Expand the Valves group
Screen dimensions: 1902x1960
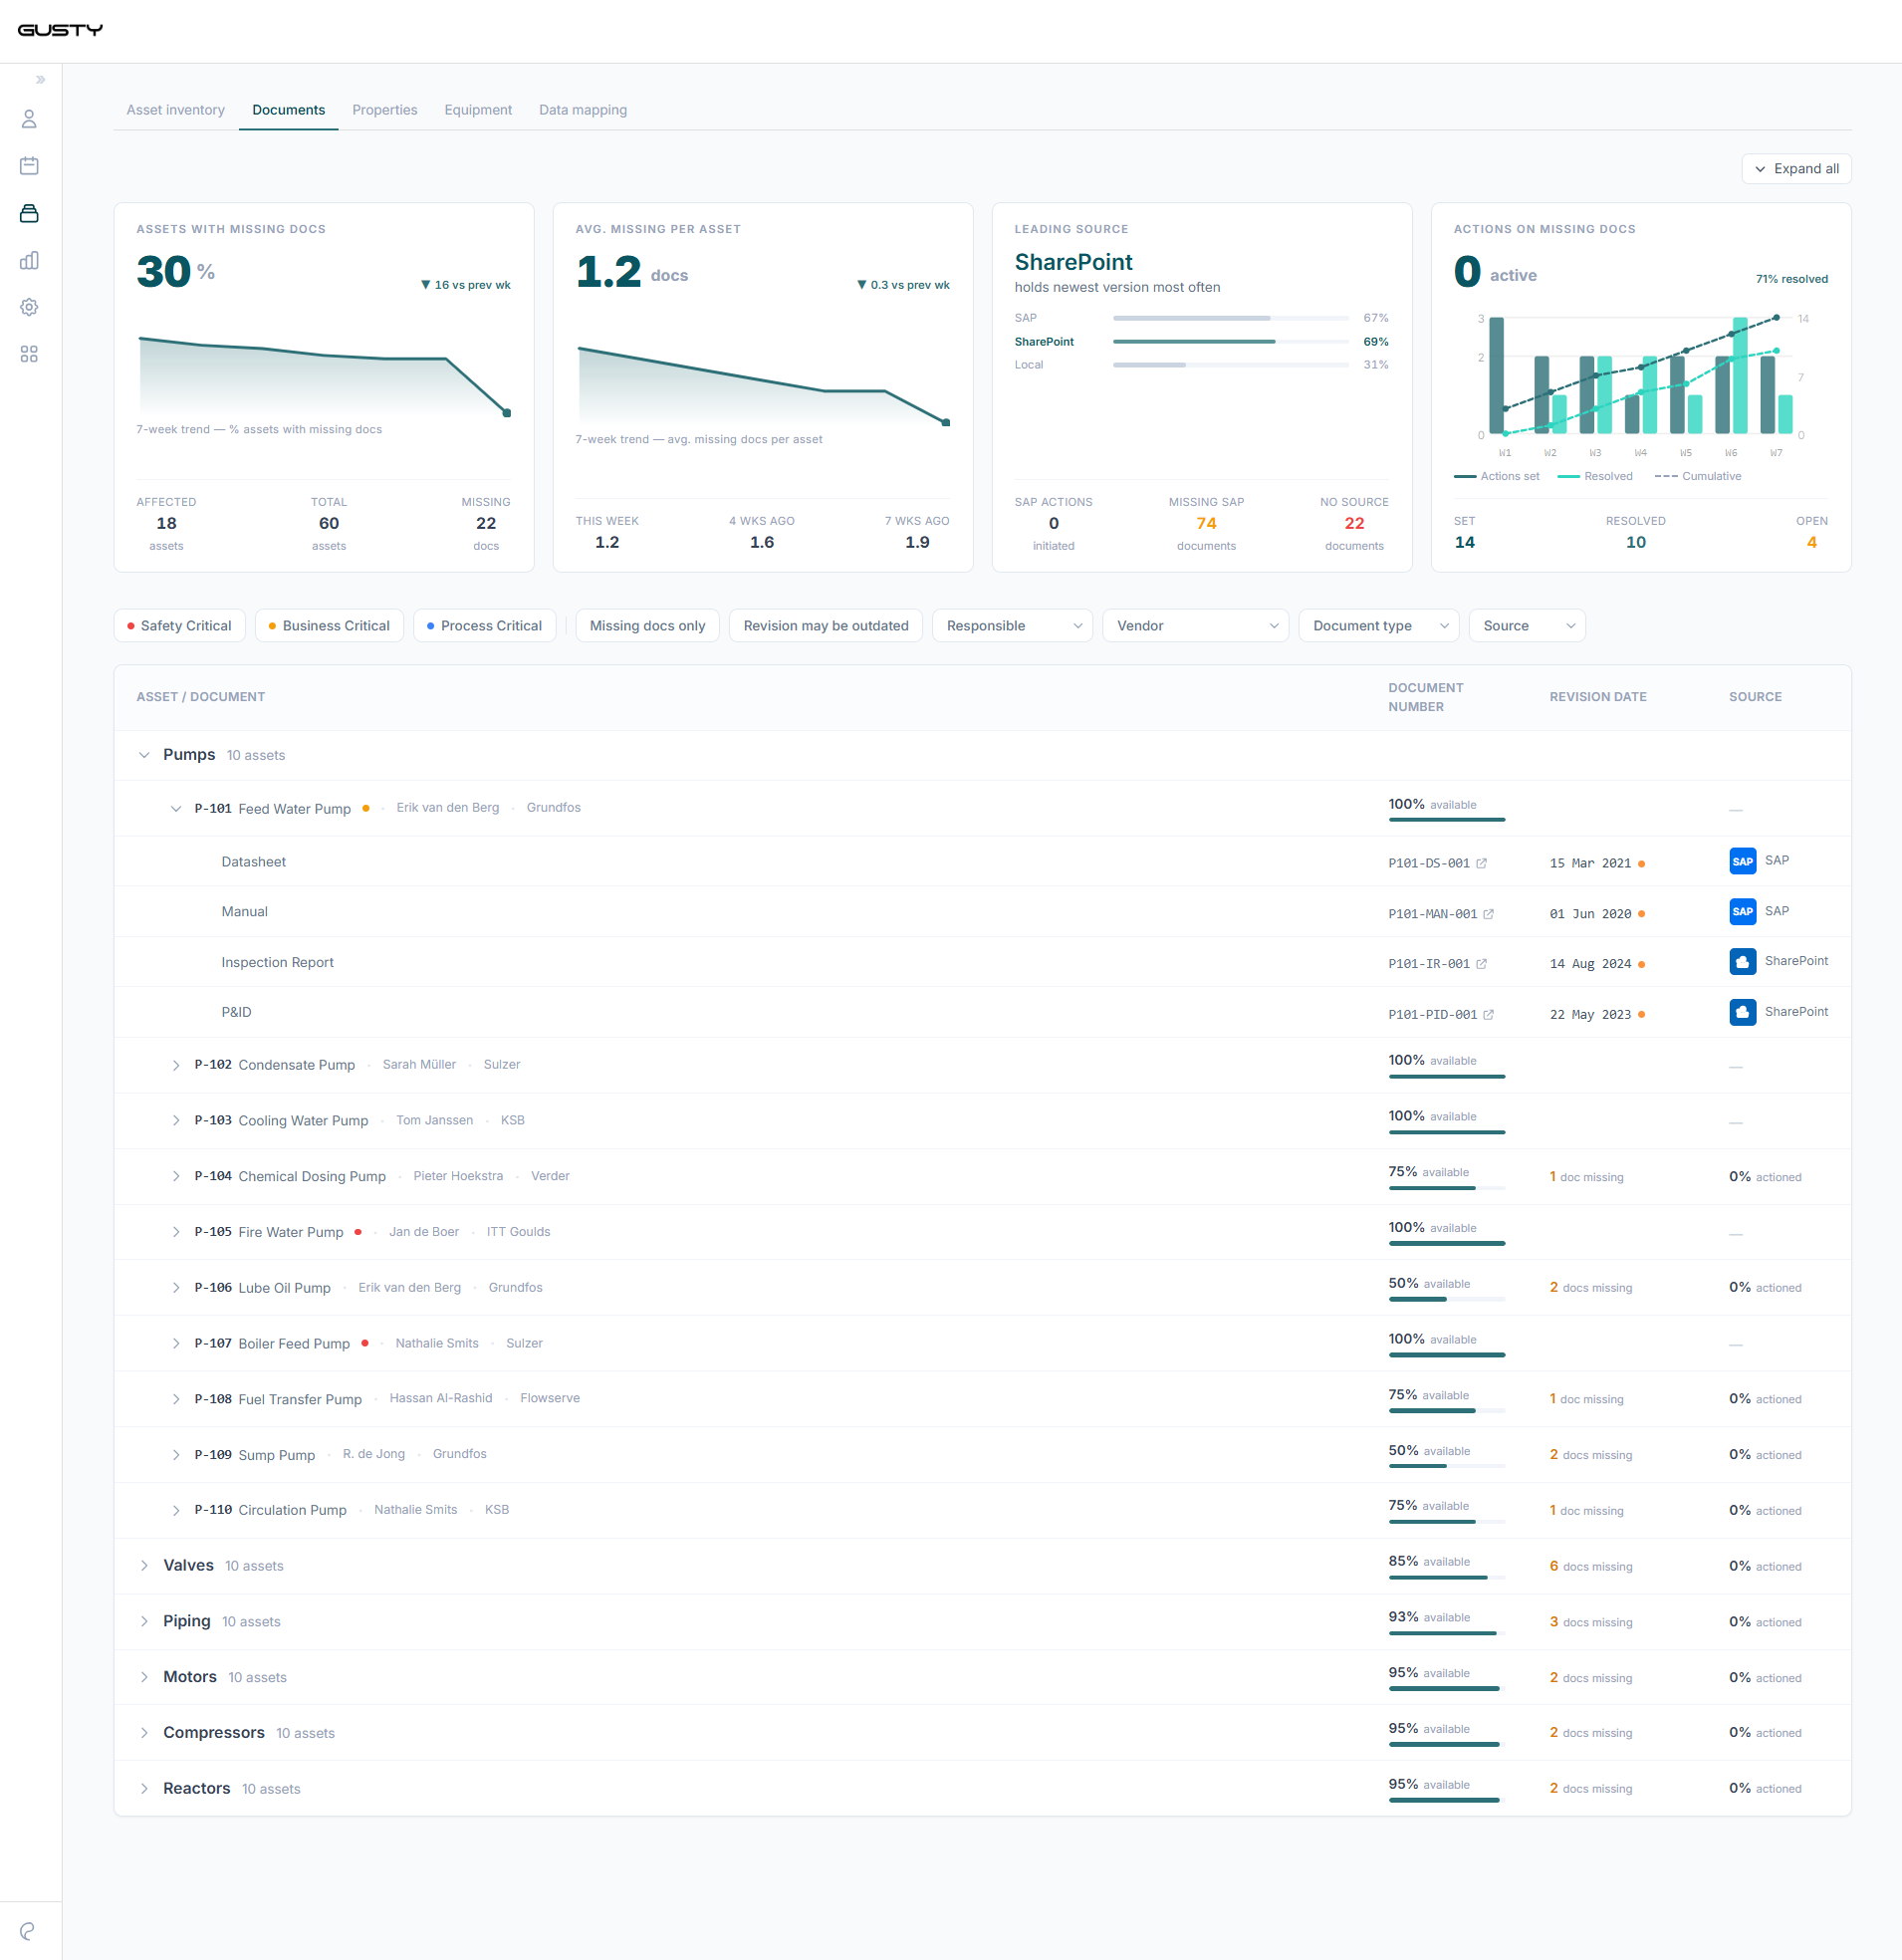tap(144, 1566)
